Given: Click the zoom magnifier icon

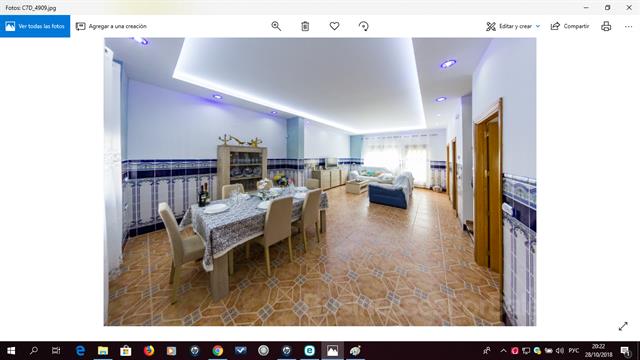Looking at the screenshot, I should [x=276, y=26].
